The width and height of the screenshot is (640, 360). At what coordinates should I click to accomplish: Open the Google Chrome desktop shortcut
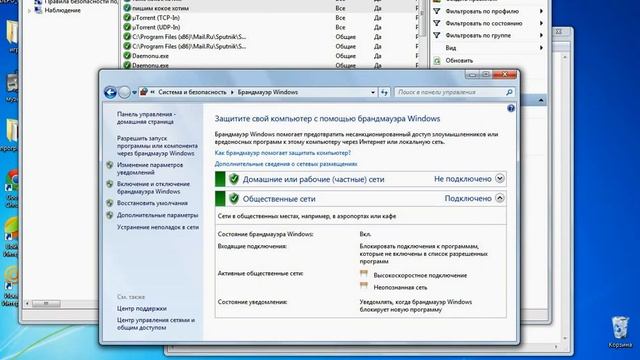tap(11, 189)
